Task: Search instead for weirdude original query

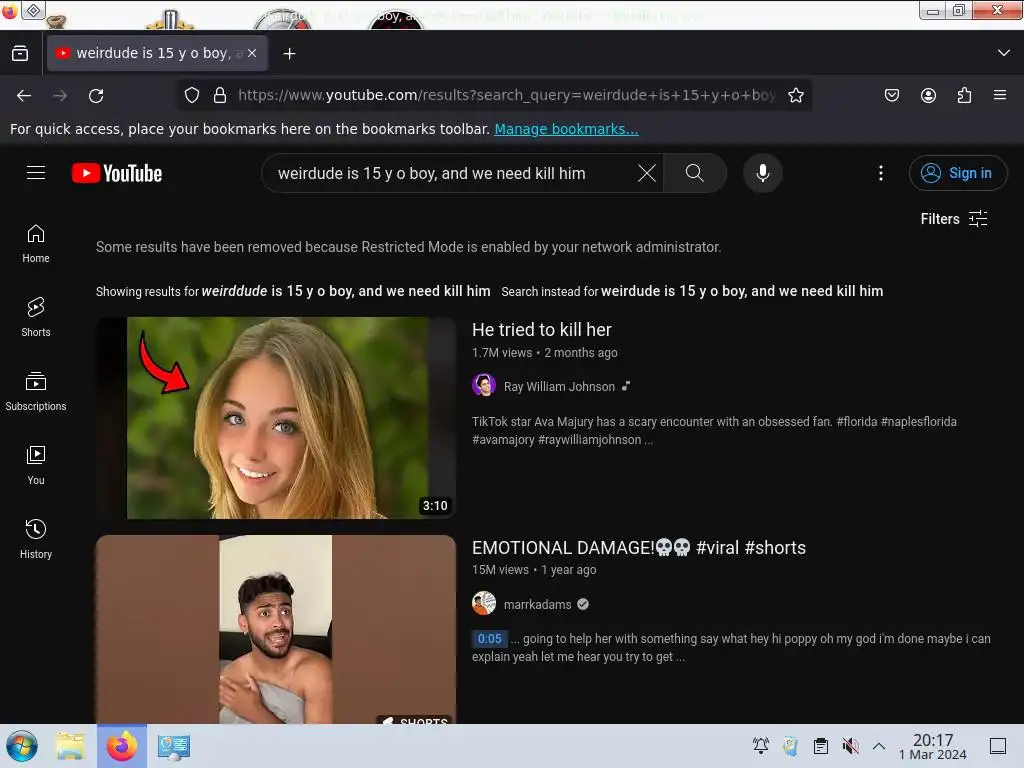Action: [x=742, y=291]
